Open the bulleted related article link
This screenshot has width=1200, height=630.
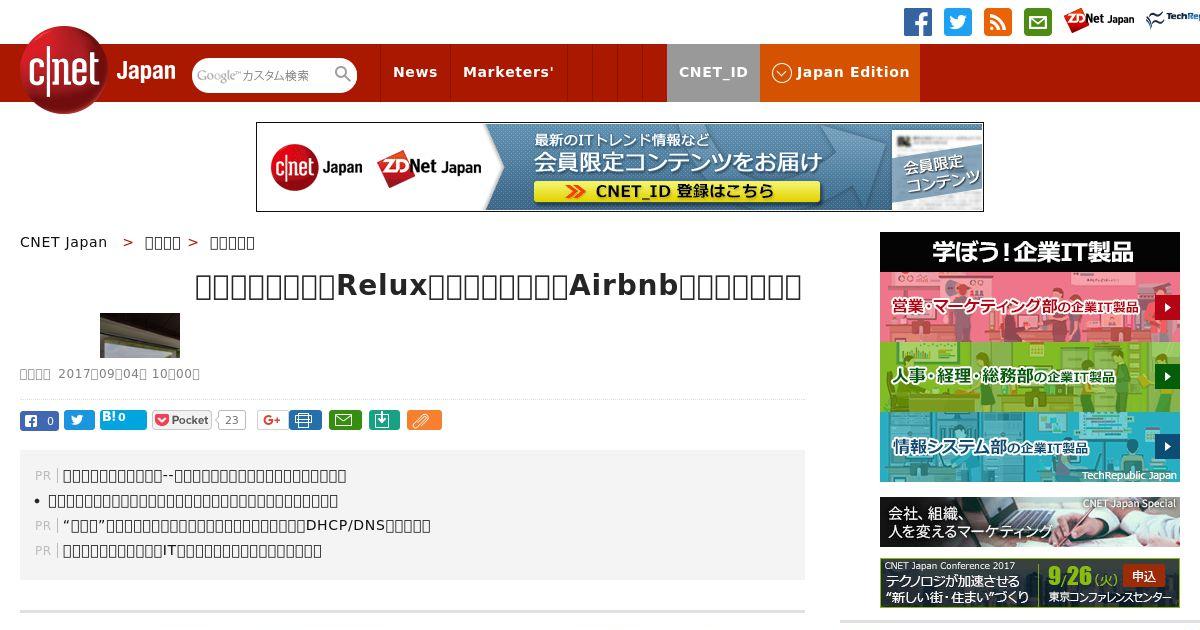tap(193, 501)
